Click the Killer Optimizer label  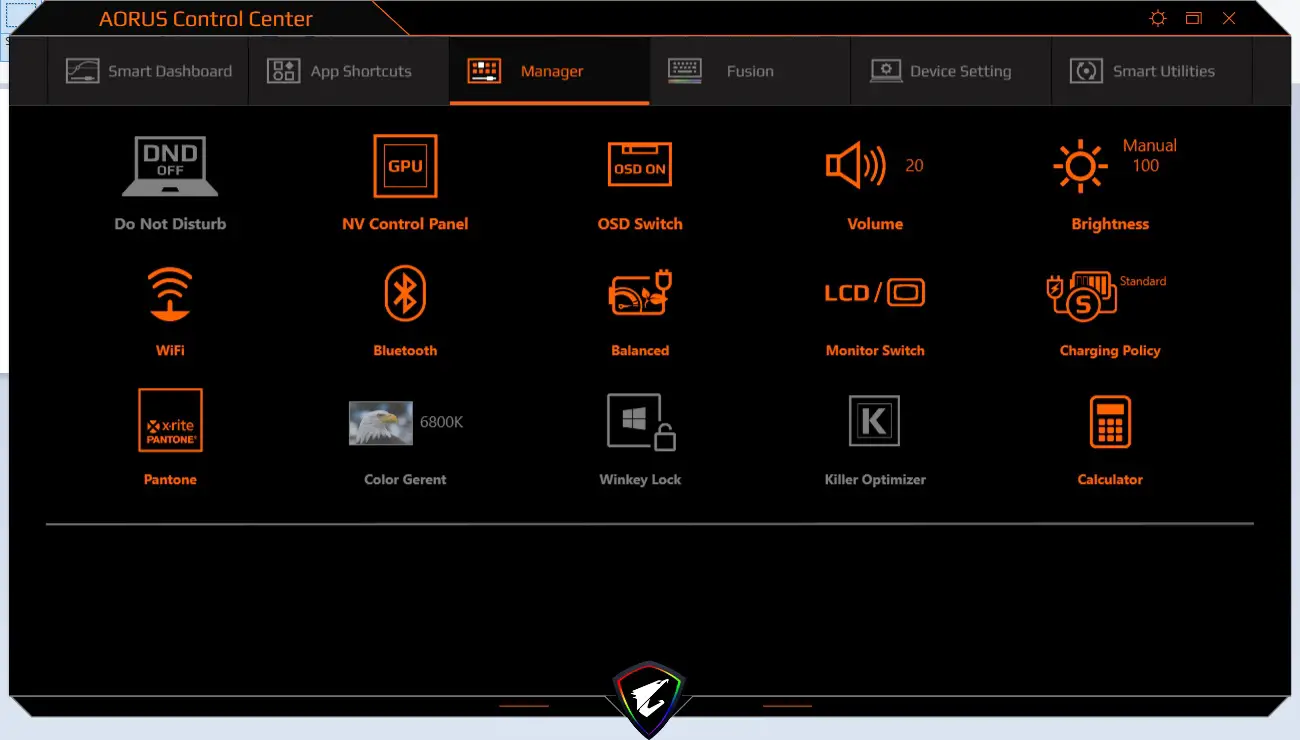click(x=875, y=480)
